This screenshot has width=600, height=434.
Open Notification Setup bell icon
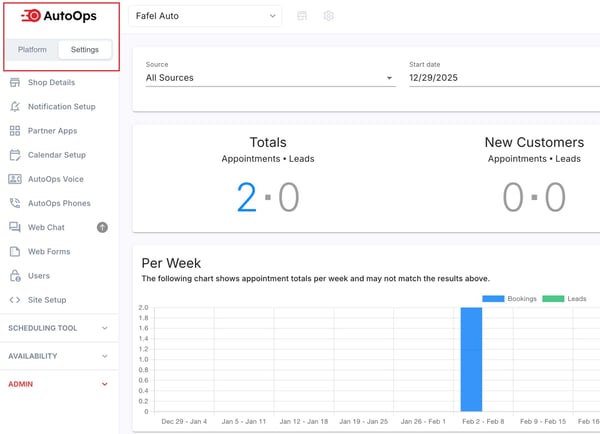click(15, 107)
